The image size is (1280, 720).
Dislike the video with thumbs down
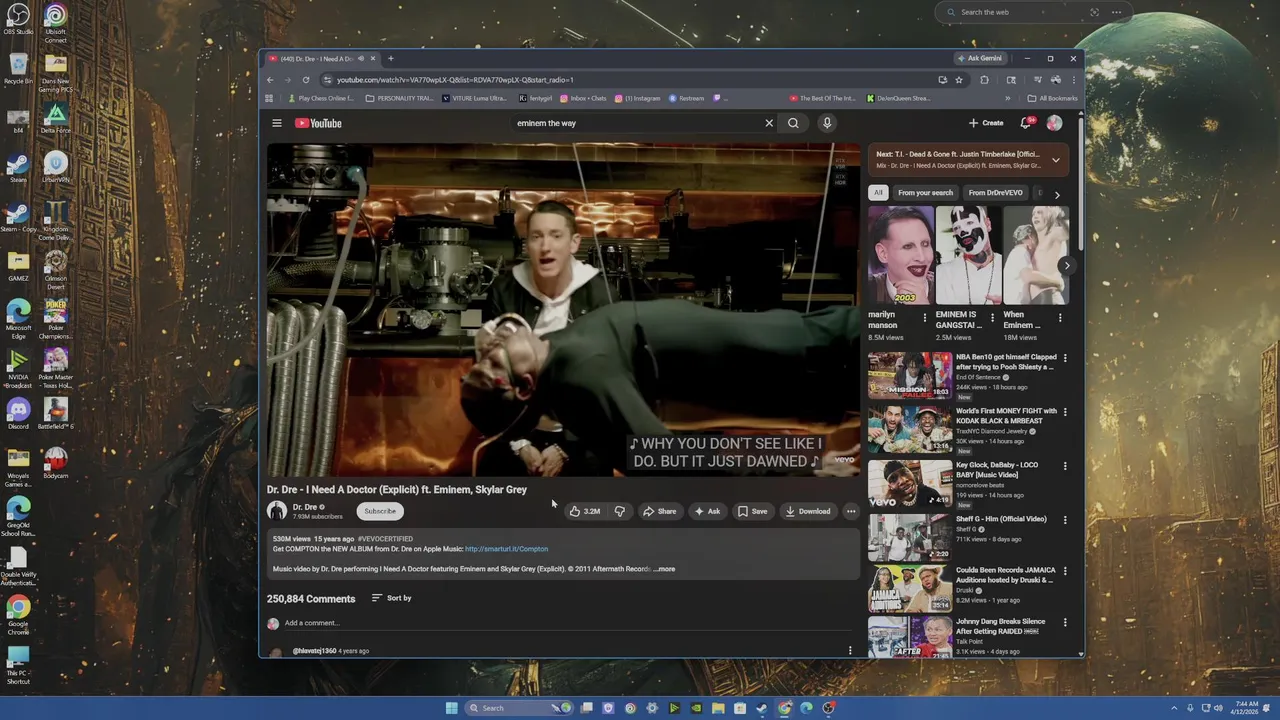619,511
